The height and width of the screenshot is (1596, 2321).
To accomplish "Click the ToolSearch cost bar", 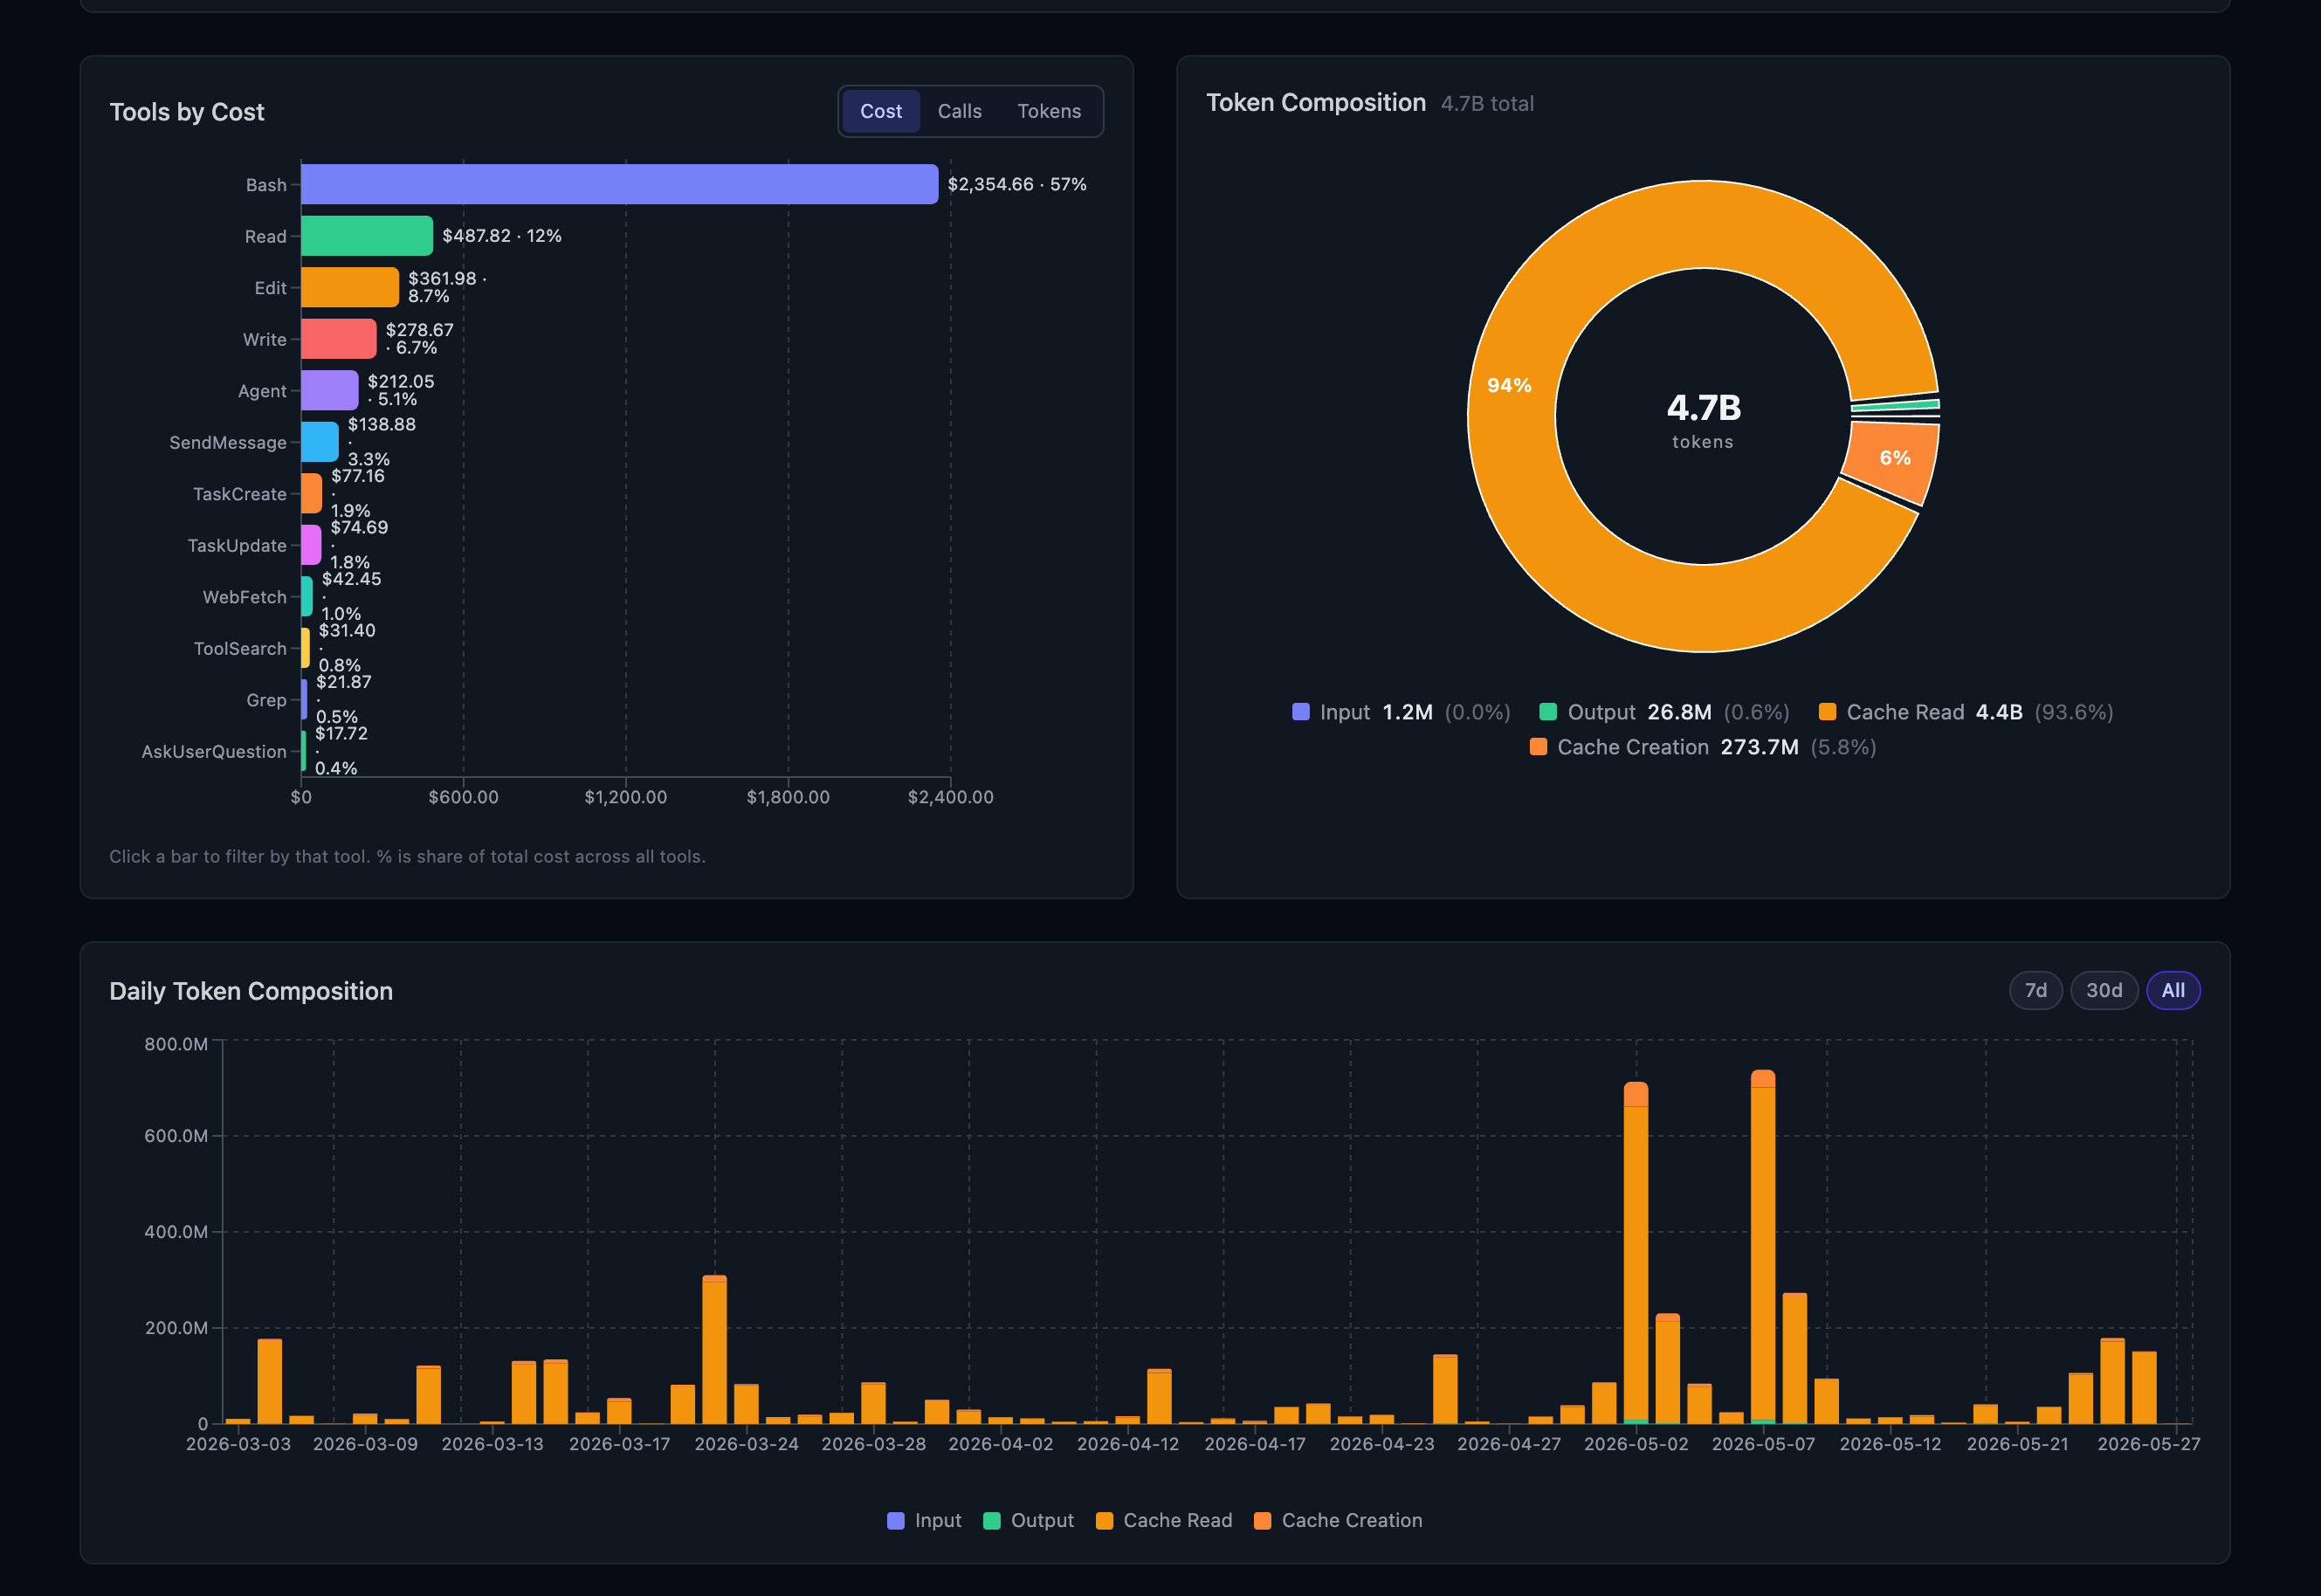I will pyautogui.click(x=305, y=648).
